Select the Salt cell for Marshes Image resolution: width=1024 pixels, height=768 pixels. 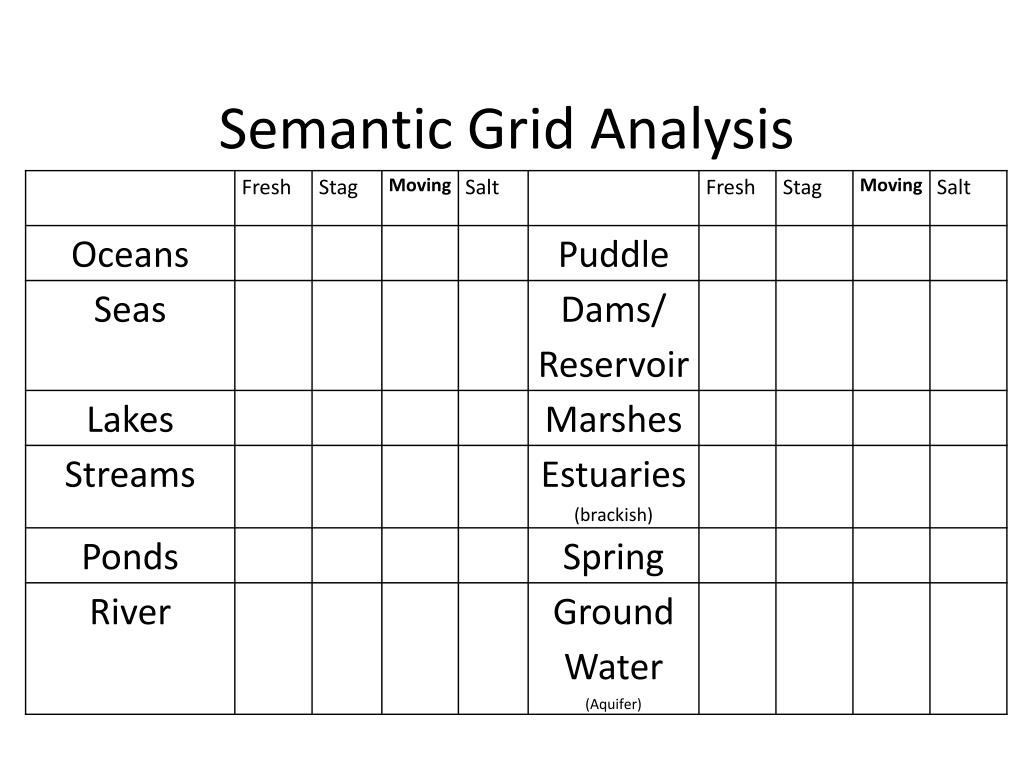[x=968, y=418]
